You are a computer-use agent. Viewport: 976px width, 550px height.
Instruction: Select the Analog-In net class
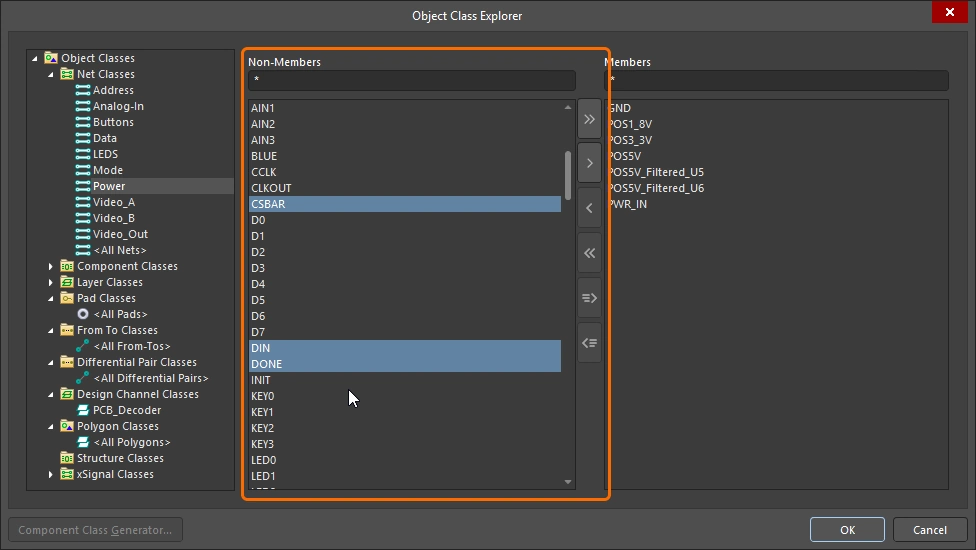118,106
